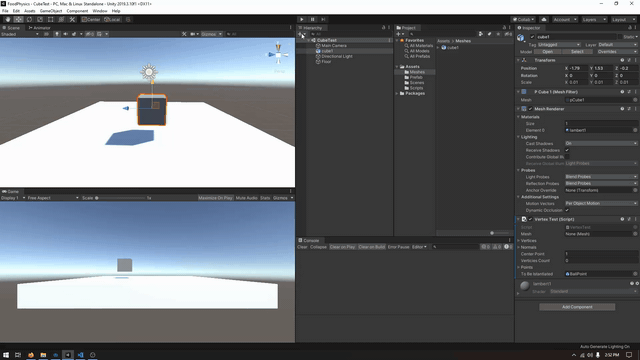Toggle Dynamic Occlusion checkbox
The width and height of the screenshot is (640, 360).
pos(567,210)
